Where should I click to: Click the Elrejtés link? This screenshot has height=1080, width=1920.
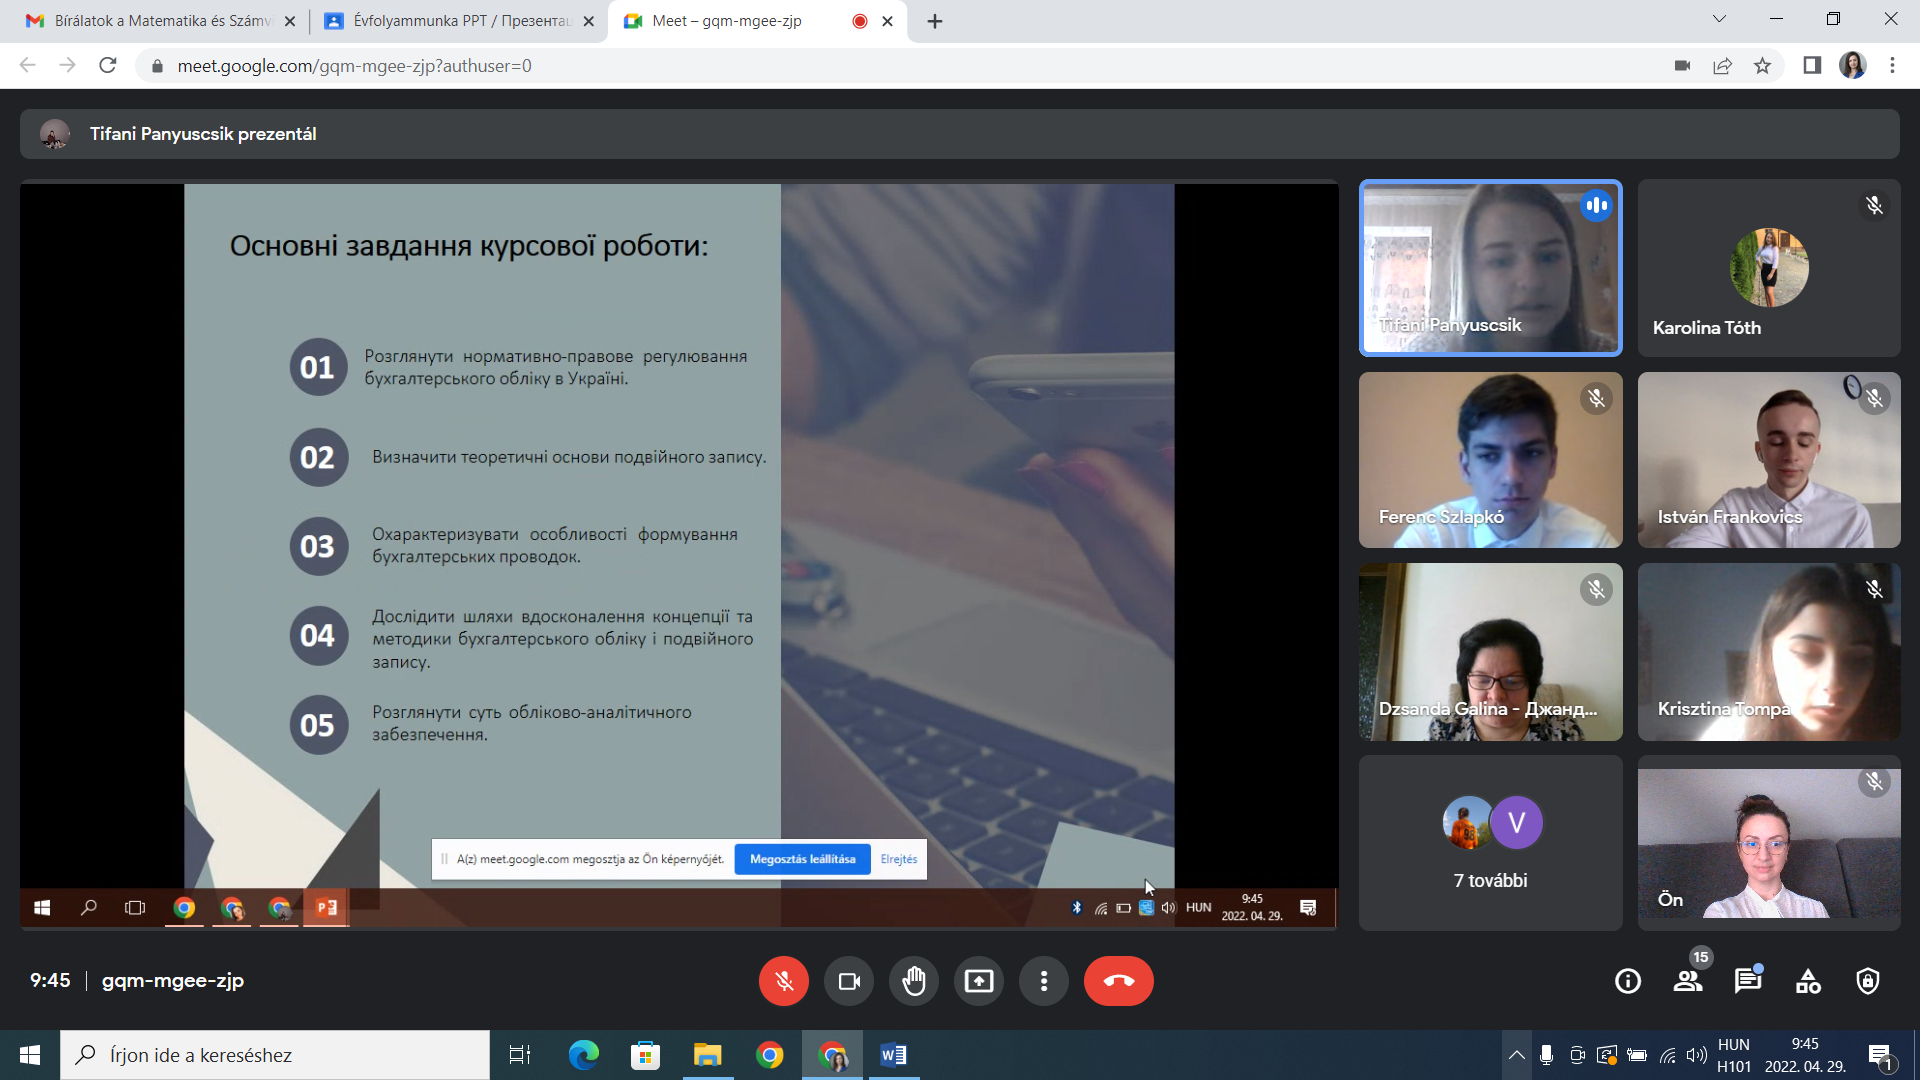pos(898,859)
